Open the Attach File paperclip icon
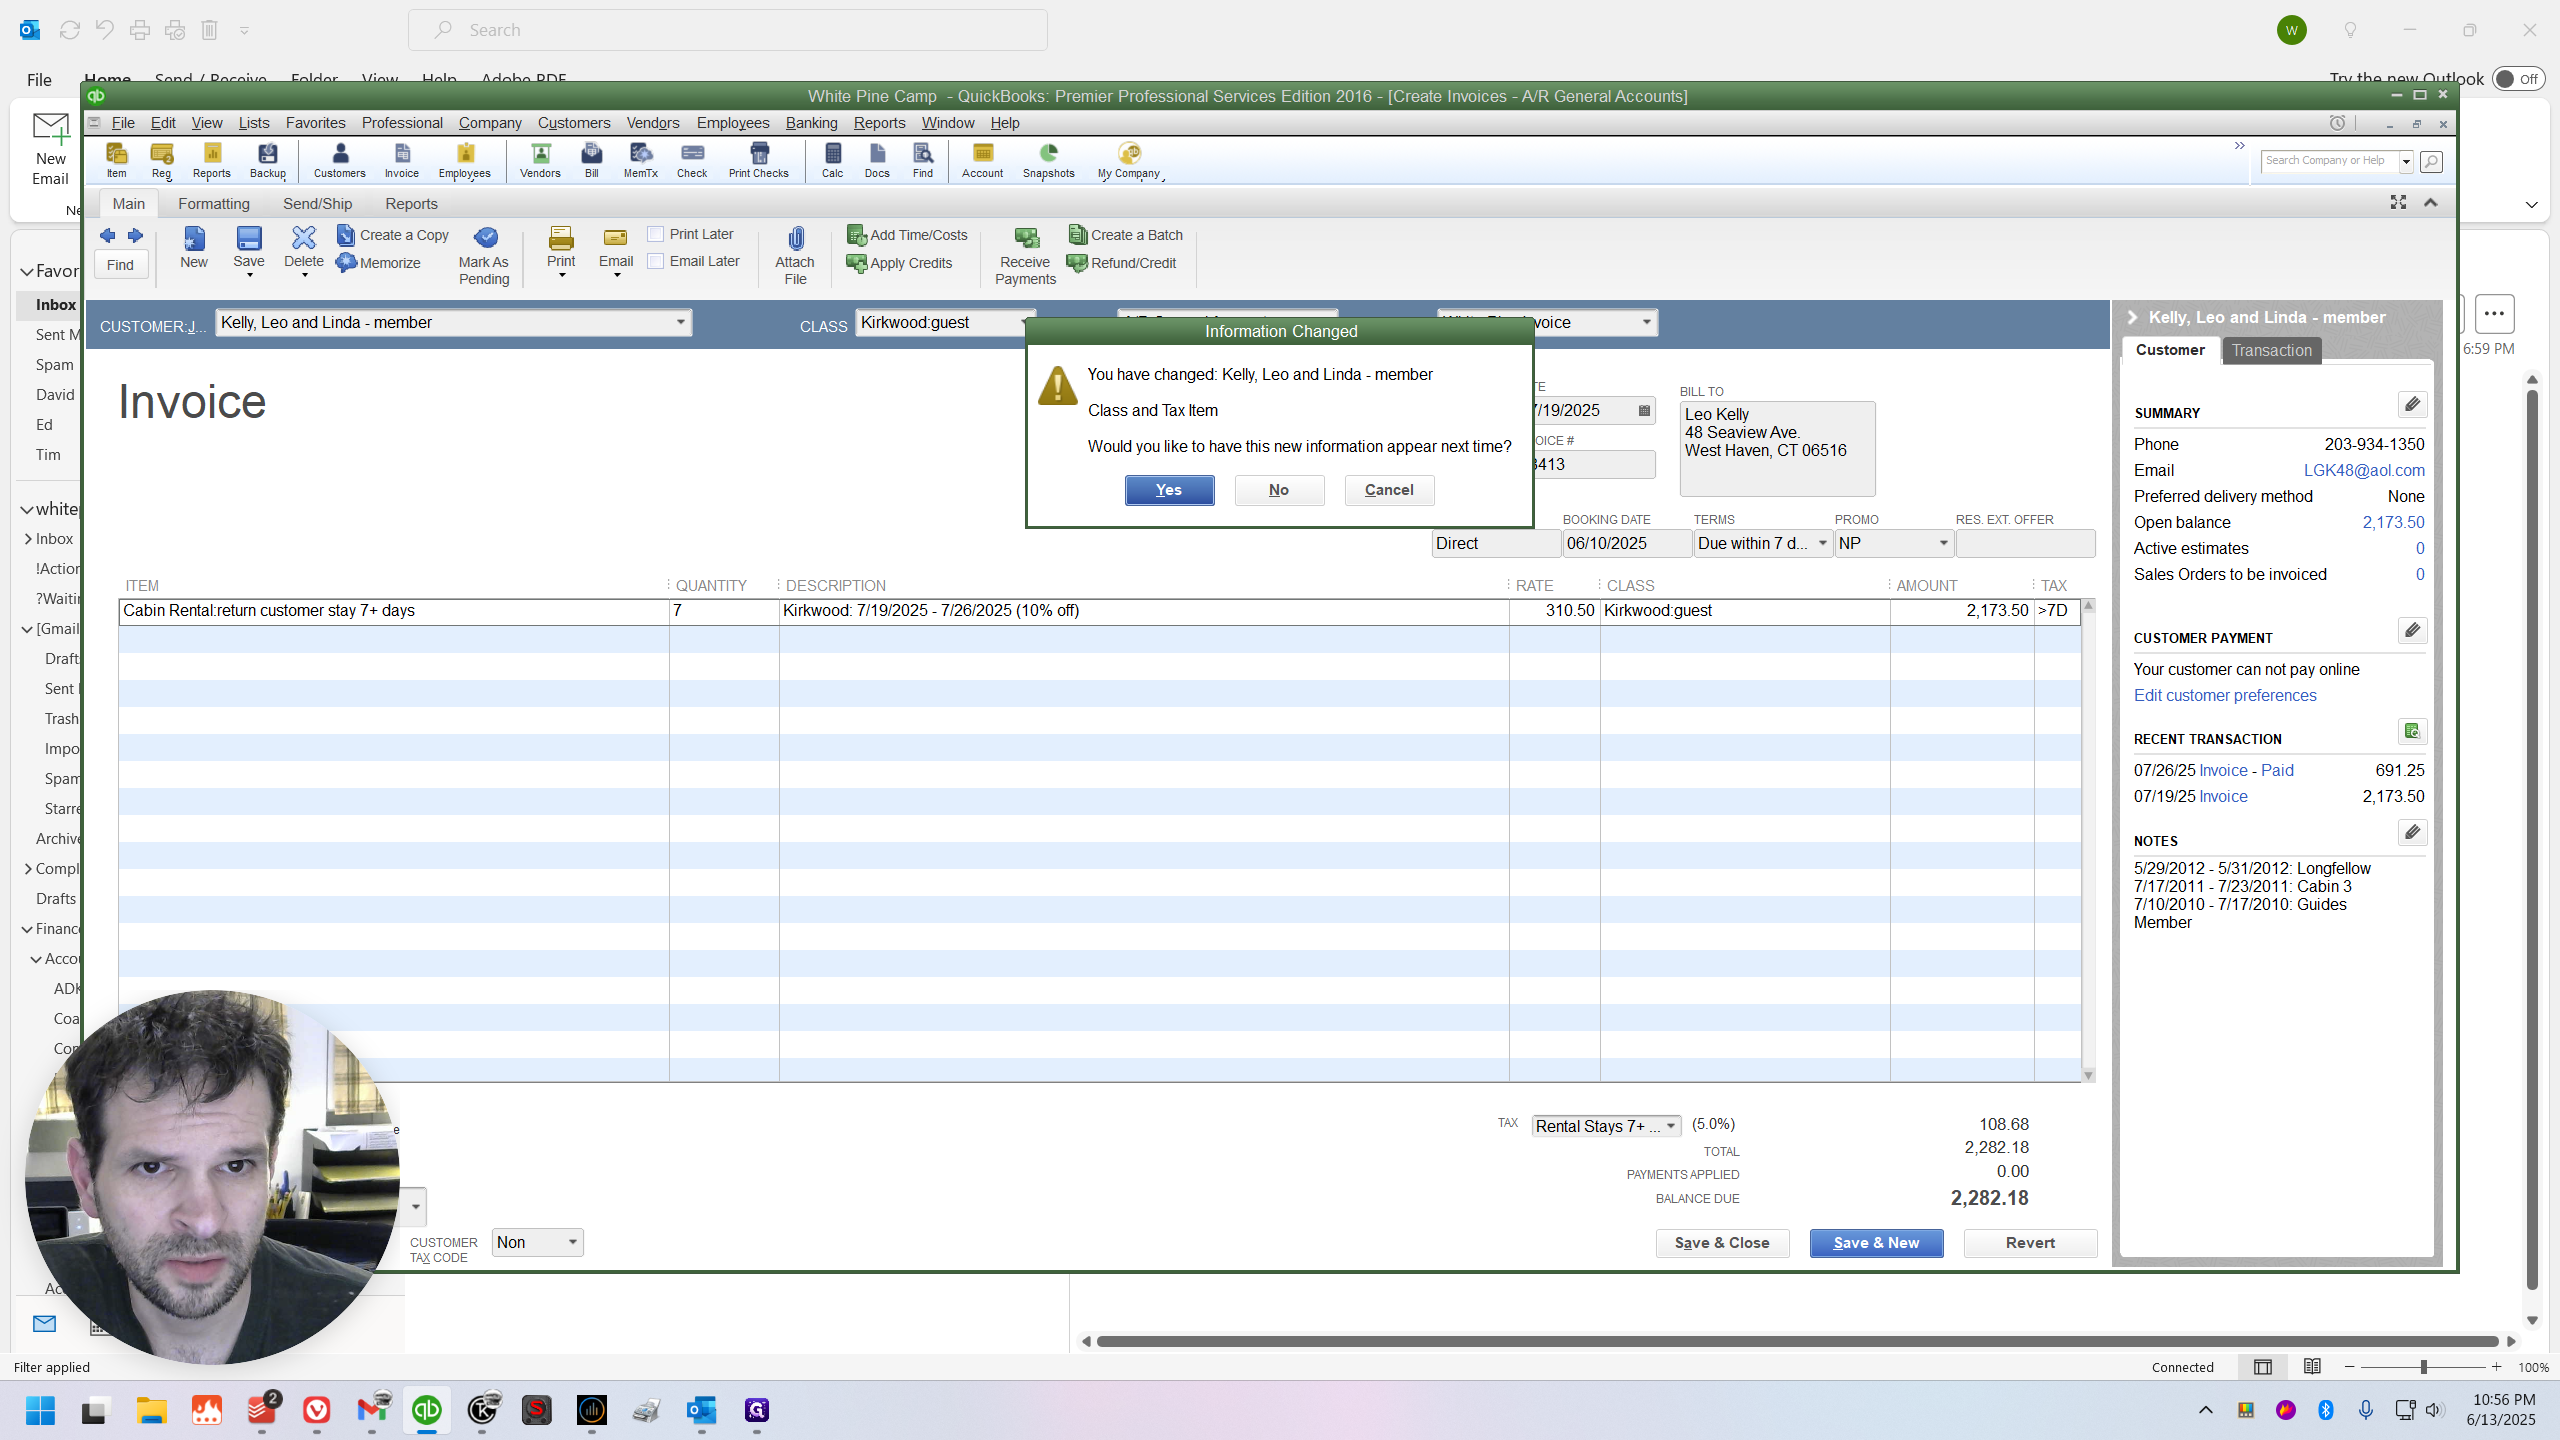This screenshot has width=2560, height=1440. click(796, 238)
